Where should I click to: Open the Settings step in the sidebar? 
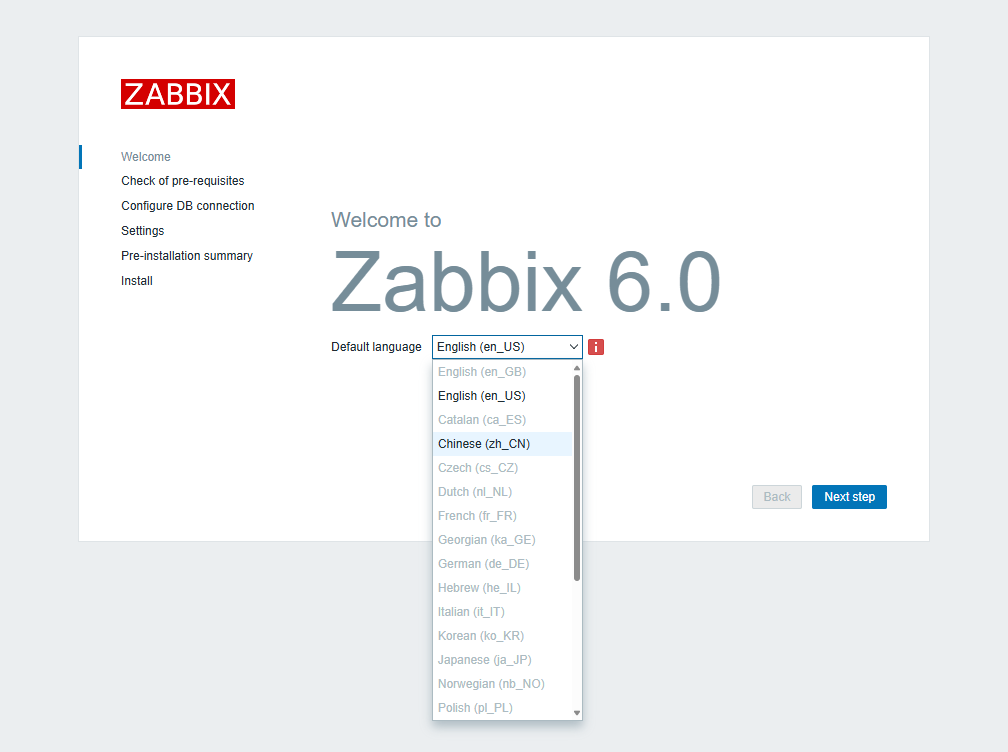[x=142, y=230]
